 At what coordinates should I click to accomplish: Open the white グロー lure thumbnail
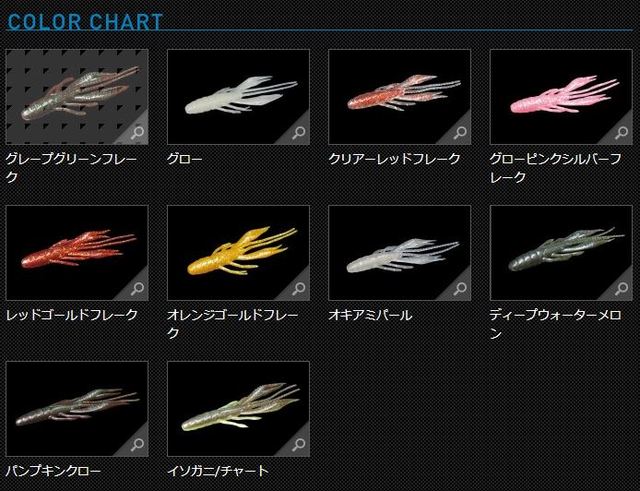238,97
